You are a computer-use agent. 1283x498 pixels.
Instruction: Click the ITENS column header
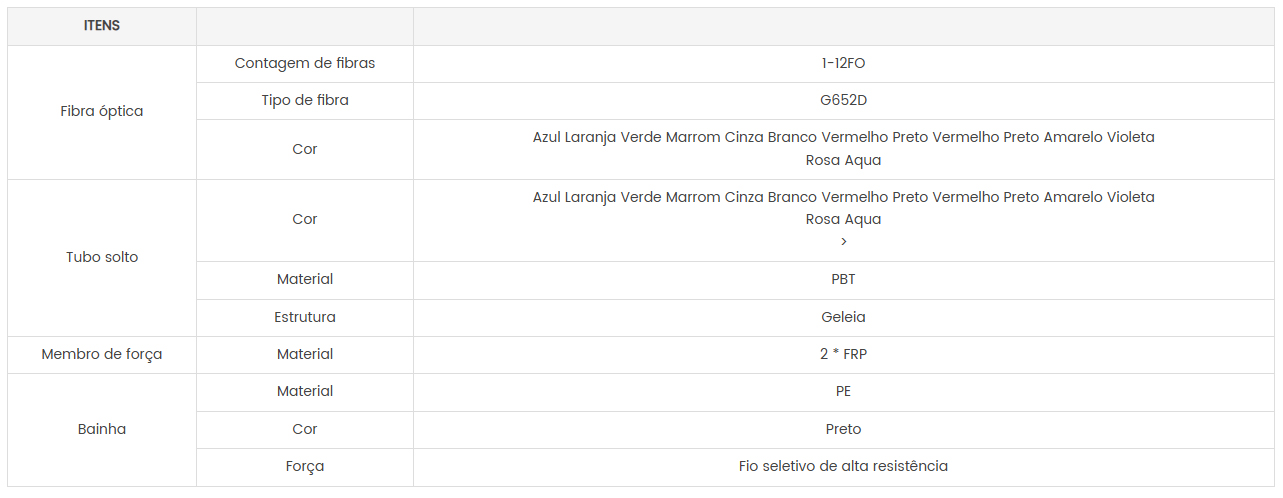point(102,26)
